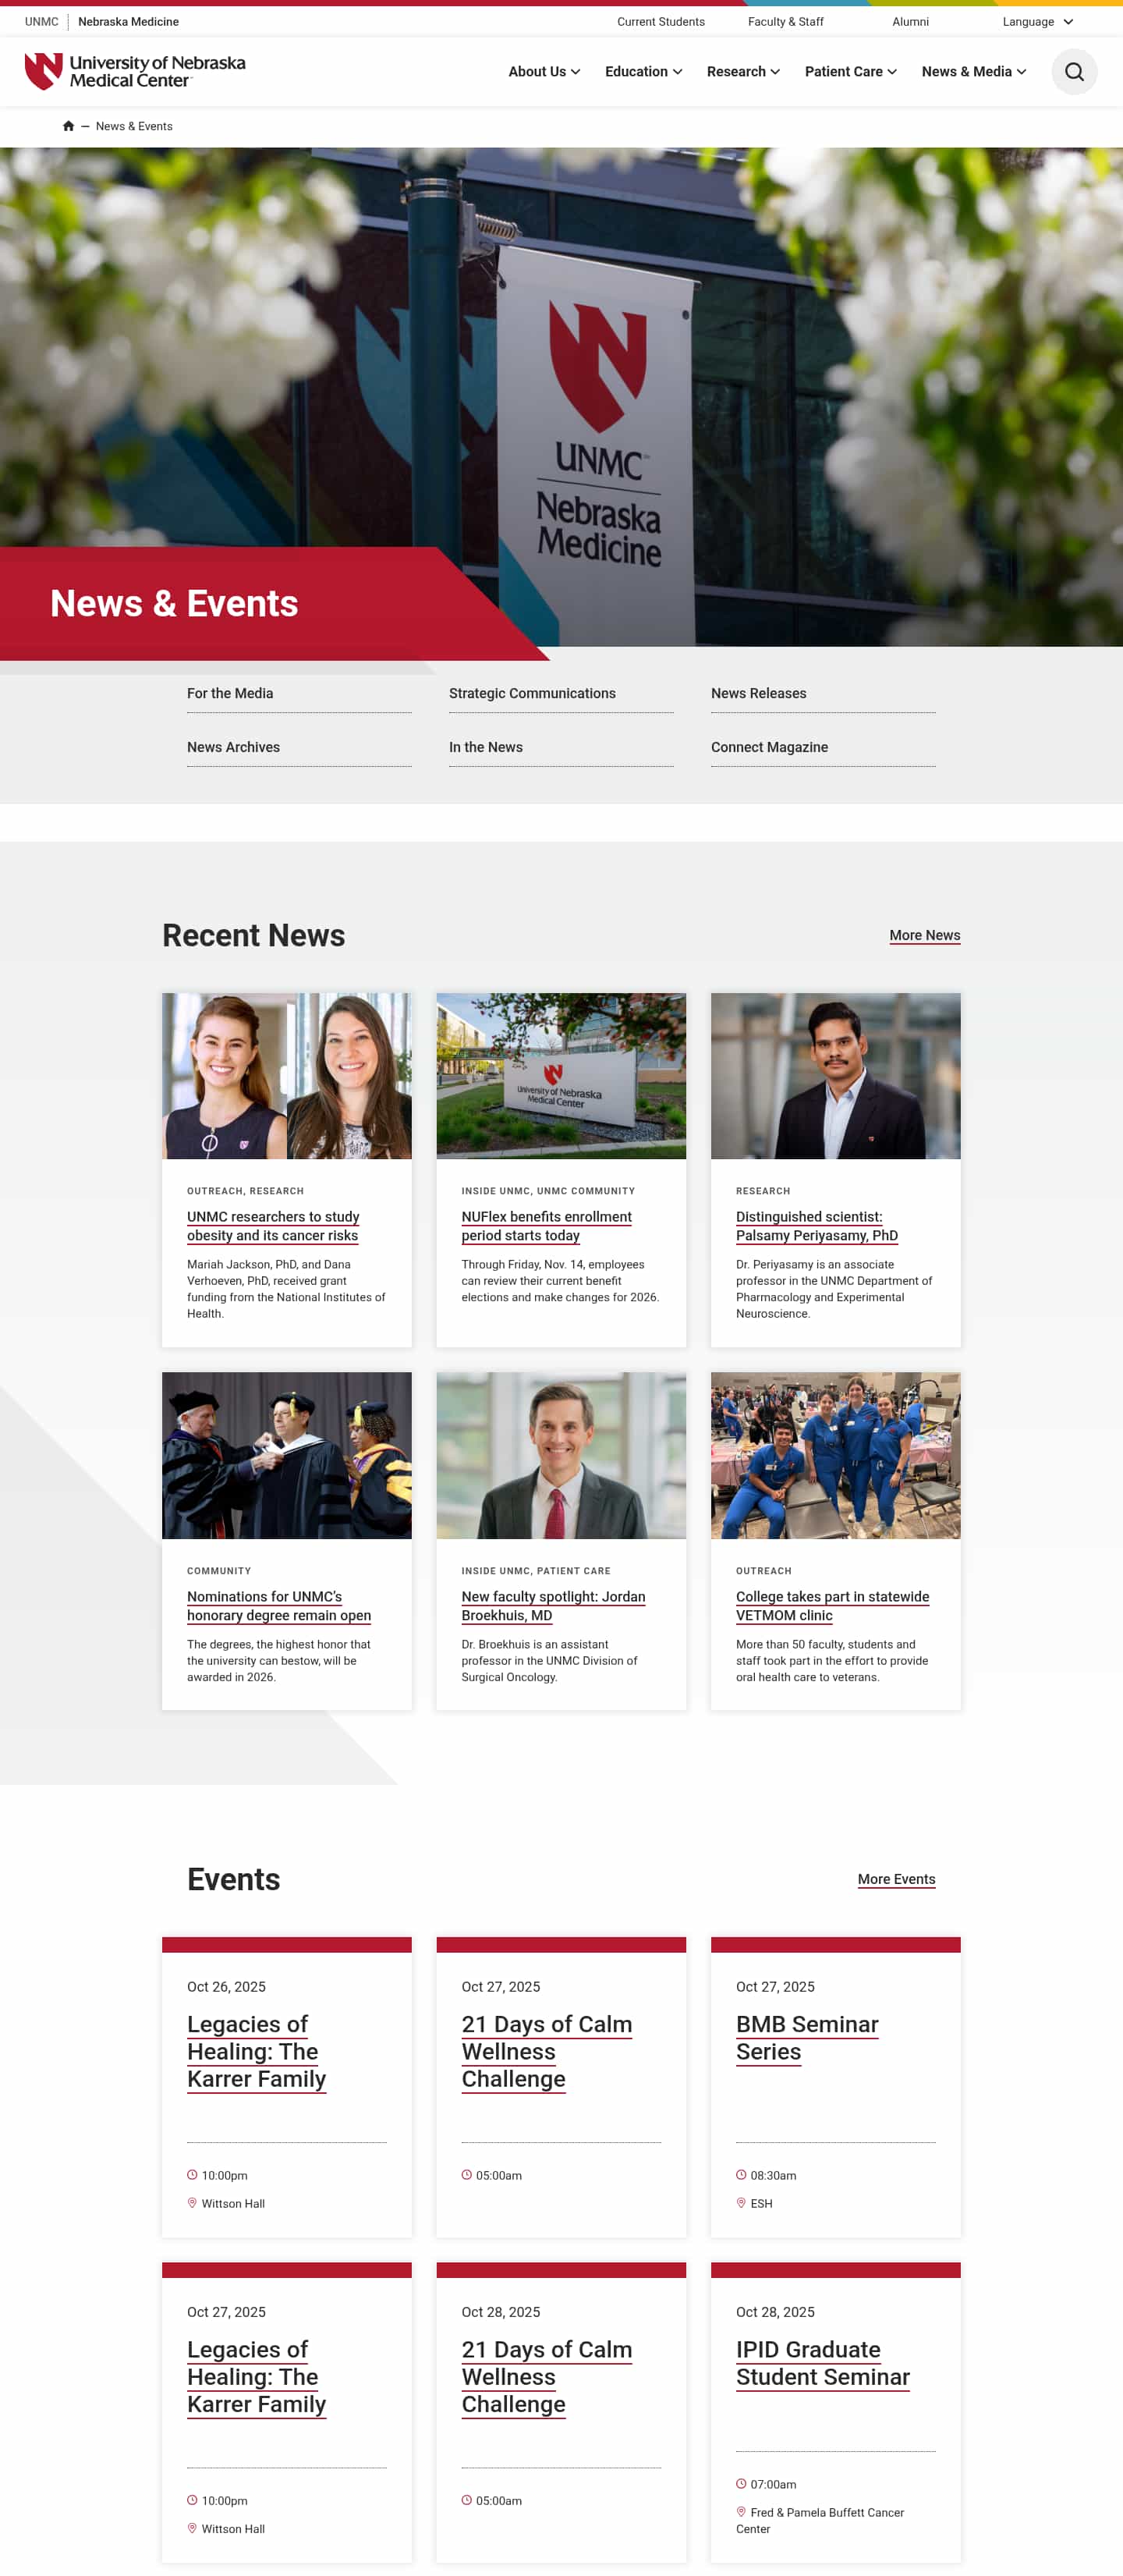Image resolution: width=1123 pixels, height=2576 pixels.
Task: Click Wittson Hall pin on Oct 27 card
Action: click(x=192, y=2528)
